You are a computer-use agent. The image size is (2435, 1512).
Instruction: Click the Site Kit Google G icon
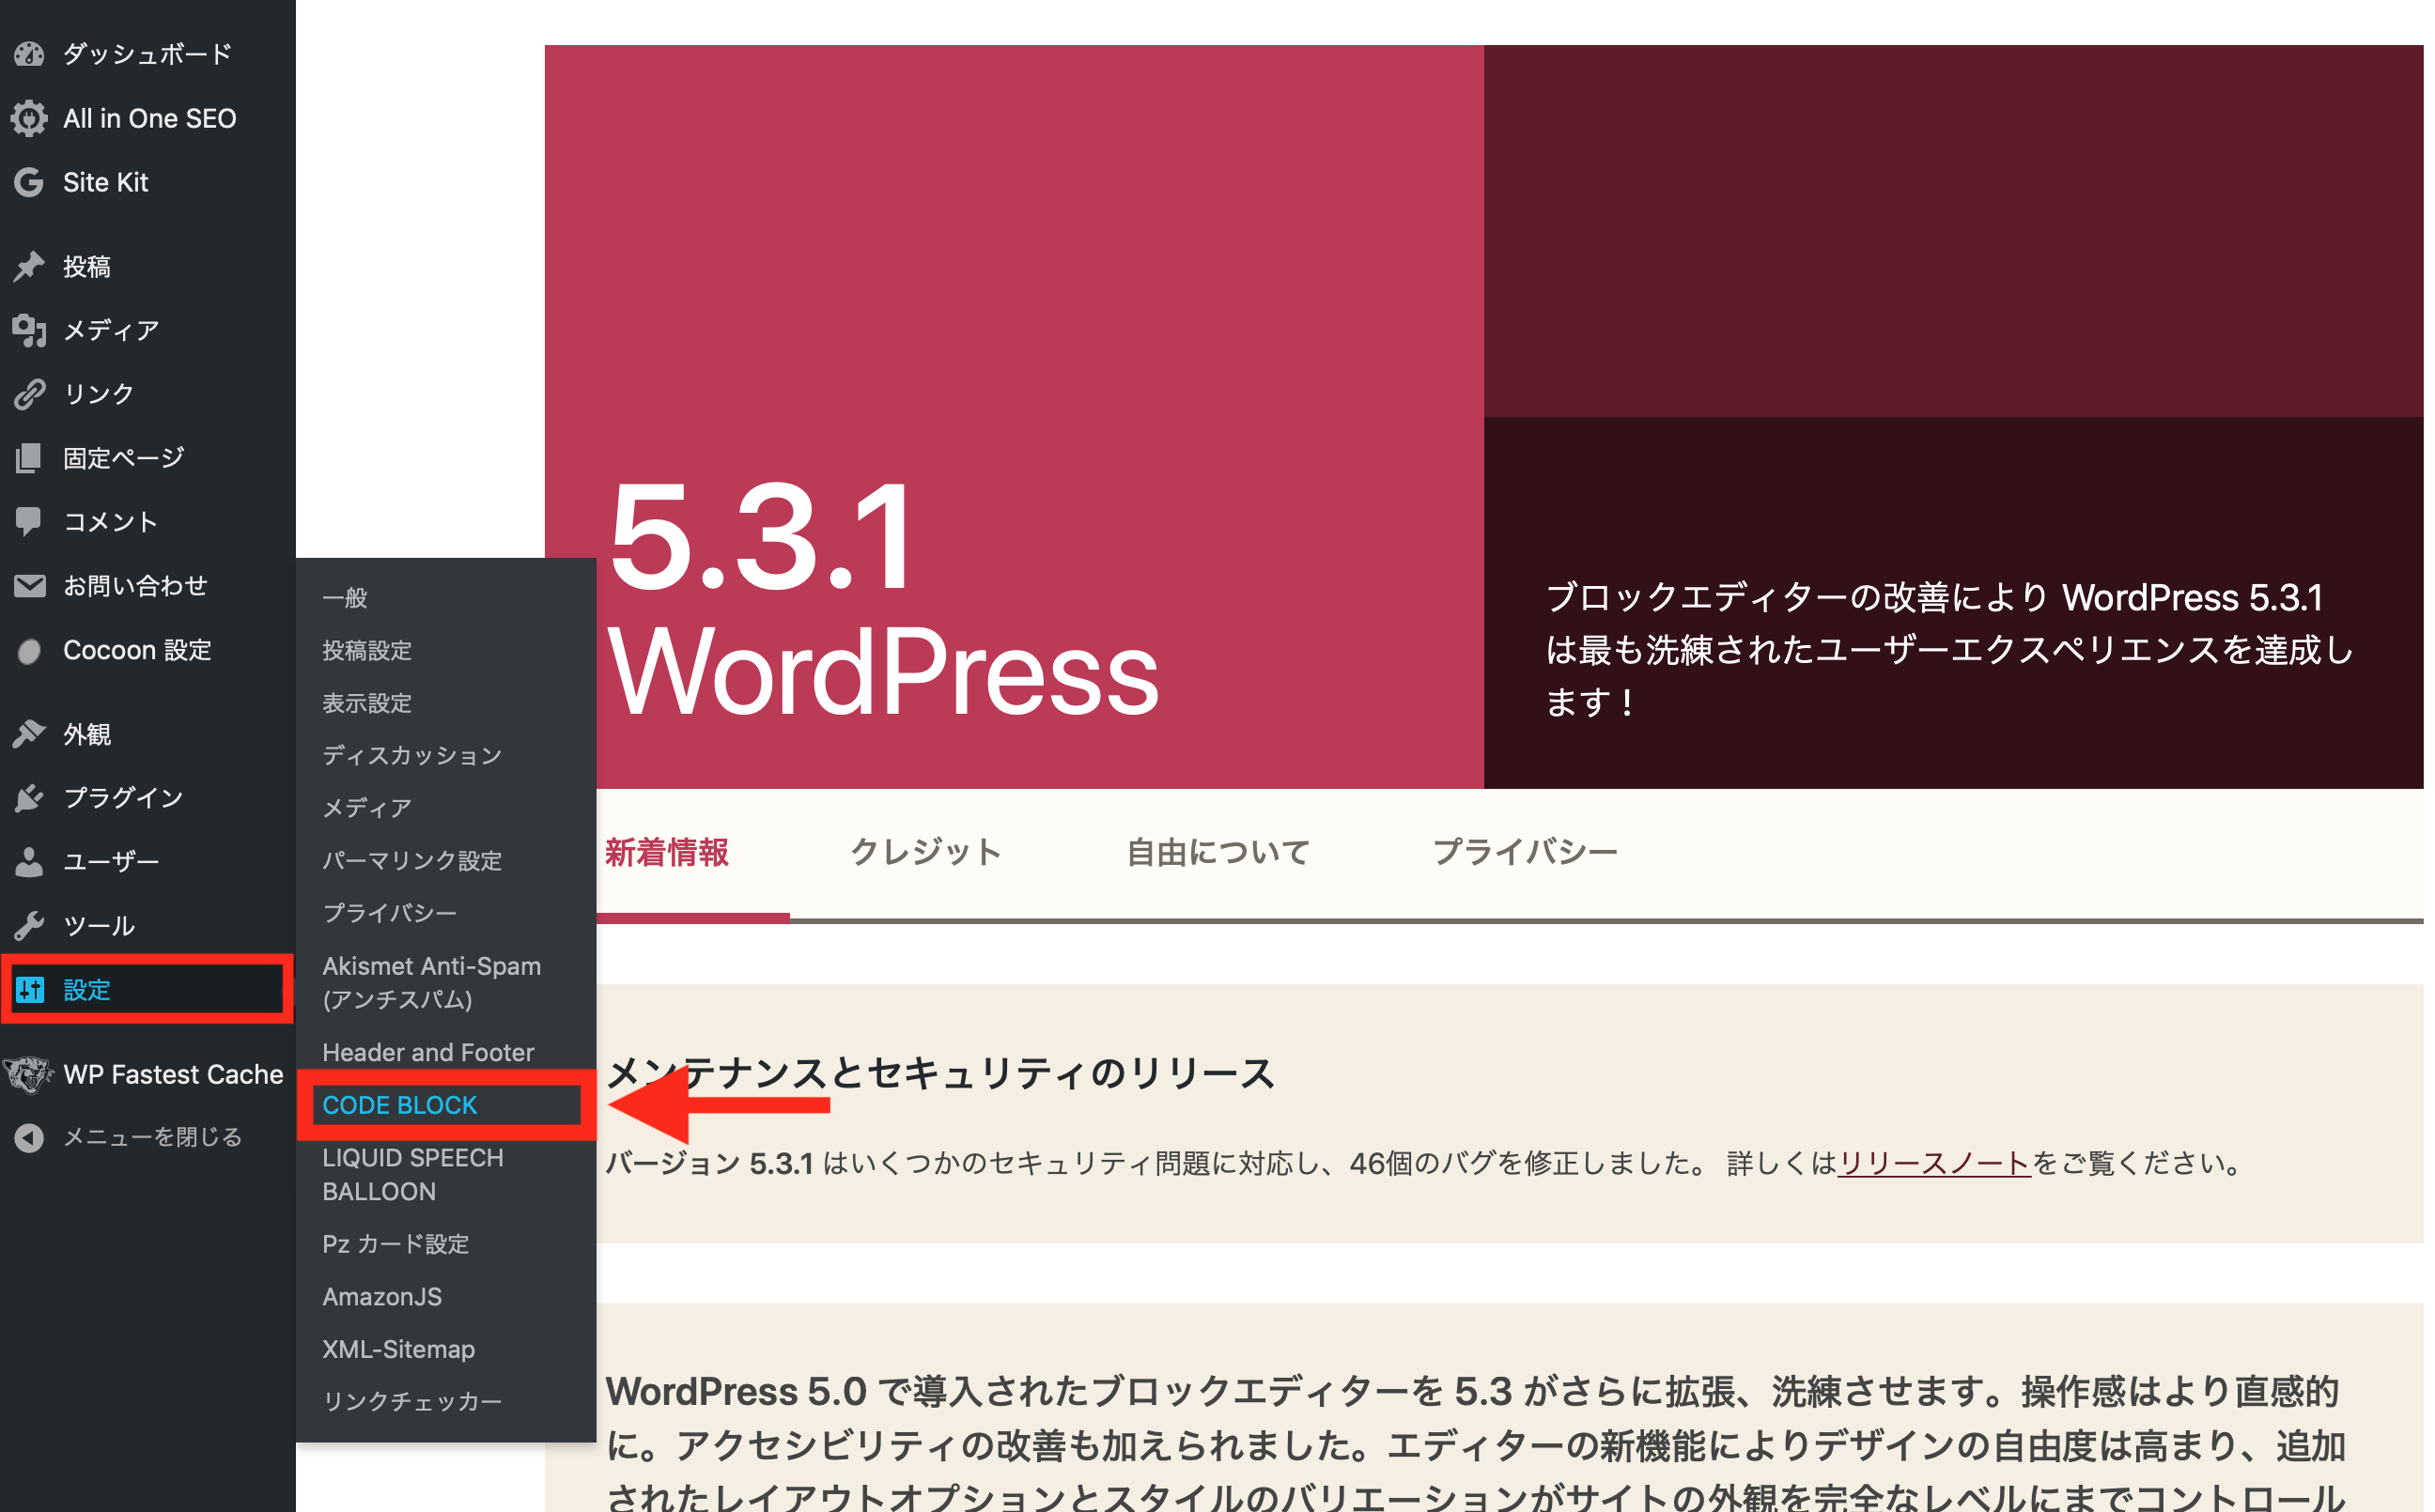pyautogui.click(x=29, y=182)
